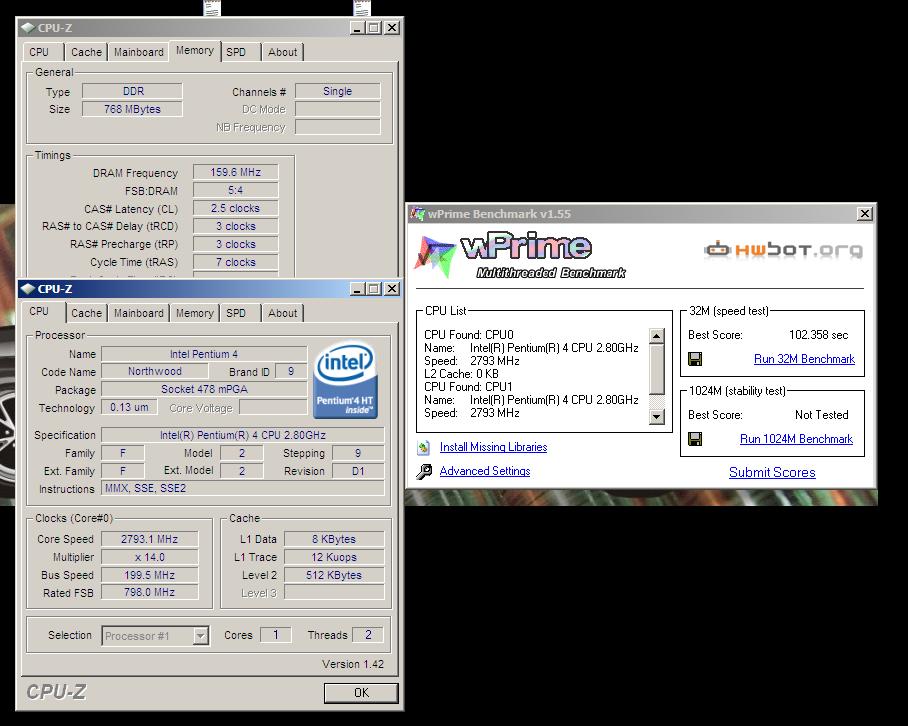Click the save icon in 1024M stability test
908x726 pixels.
point(695,439)
